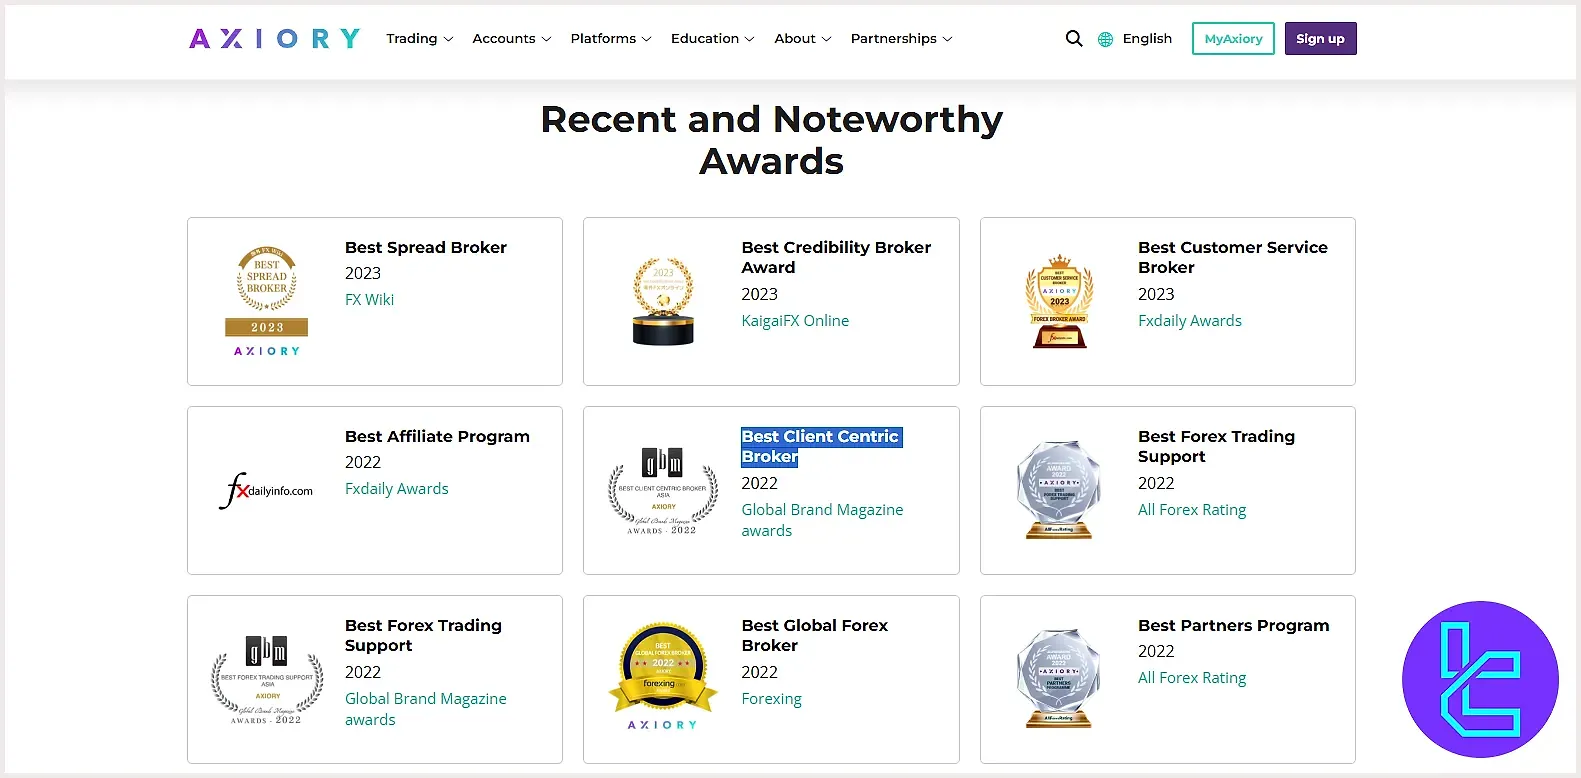Click the 2022 year under Best Global Forex Broker
1581x778 pixels.
(x=759, y=672)
